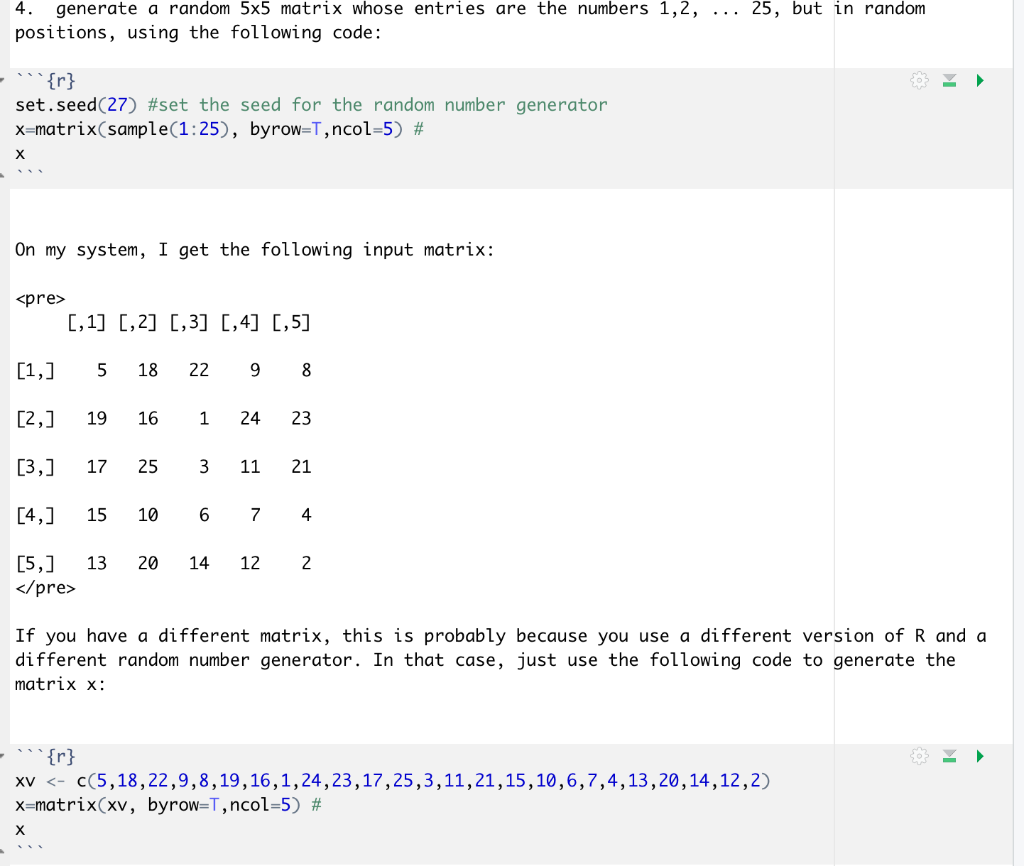Run the set.seed(27) code chunk

pos(980,80)
